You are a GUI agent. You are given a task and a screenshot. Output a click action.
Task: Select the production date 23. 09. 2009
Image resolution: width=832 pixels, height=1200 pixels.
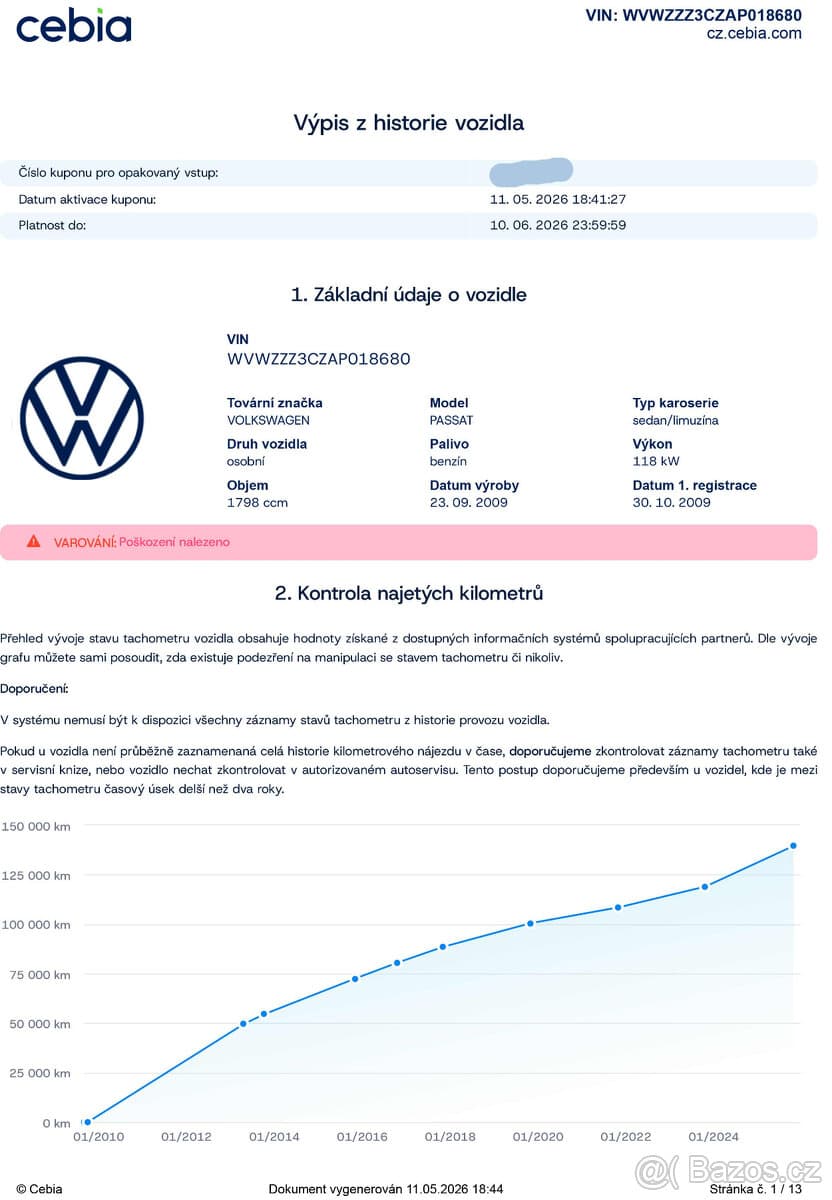pyautogui.click(x=468, y=502)
